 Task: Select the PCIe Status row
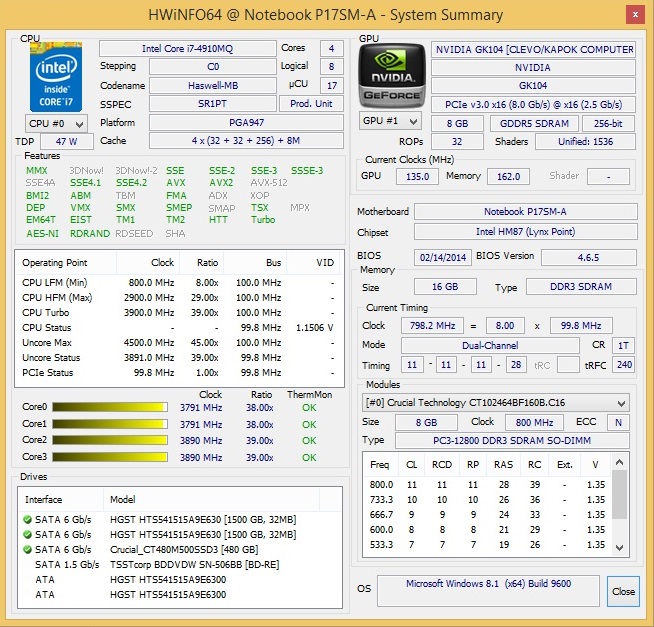coord(179,373)
